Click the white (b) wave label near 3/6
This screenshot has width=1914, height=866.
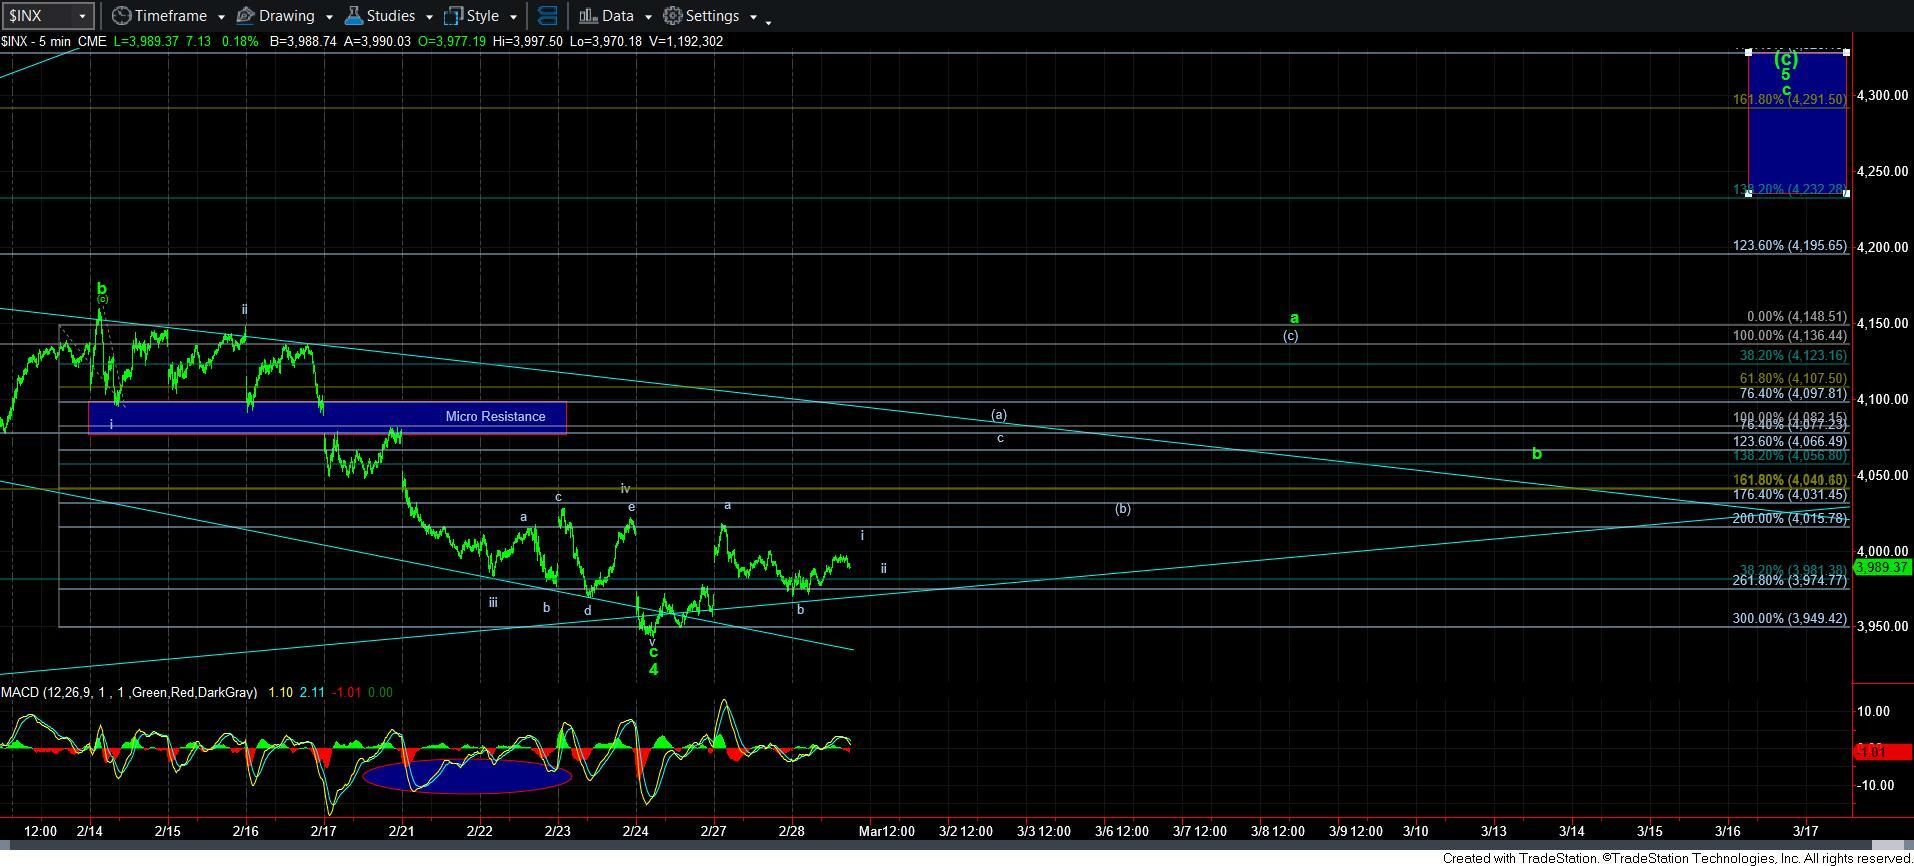point(1123,509)
